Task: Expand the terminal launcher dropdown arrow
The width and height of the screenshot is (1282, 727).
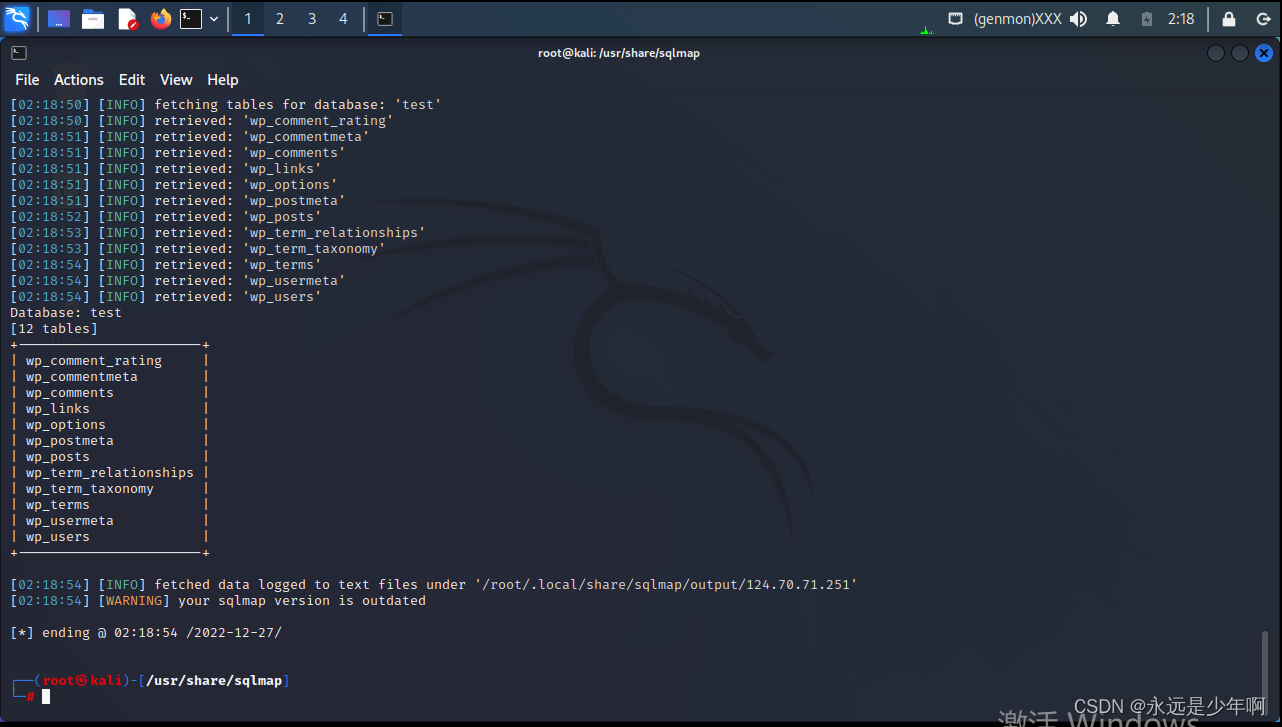Action: 214,18
